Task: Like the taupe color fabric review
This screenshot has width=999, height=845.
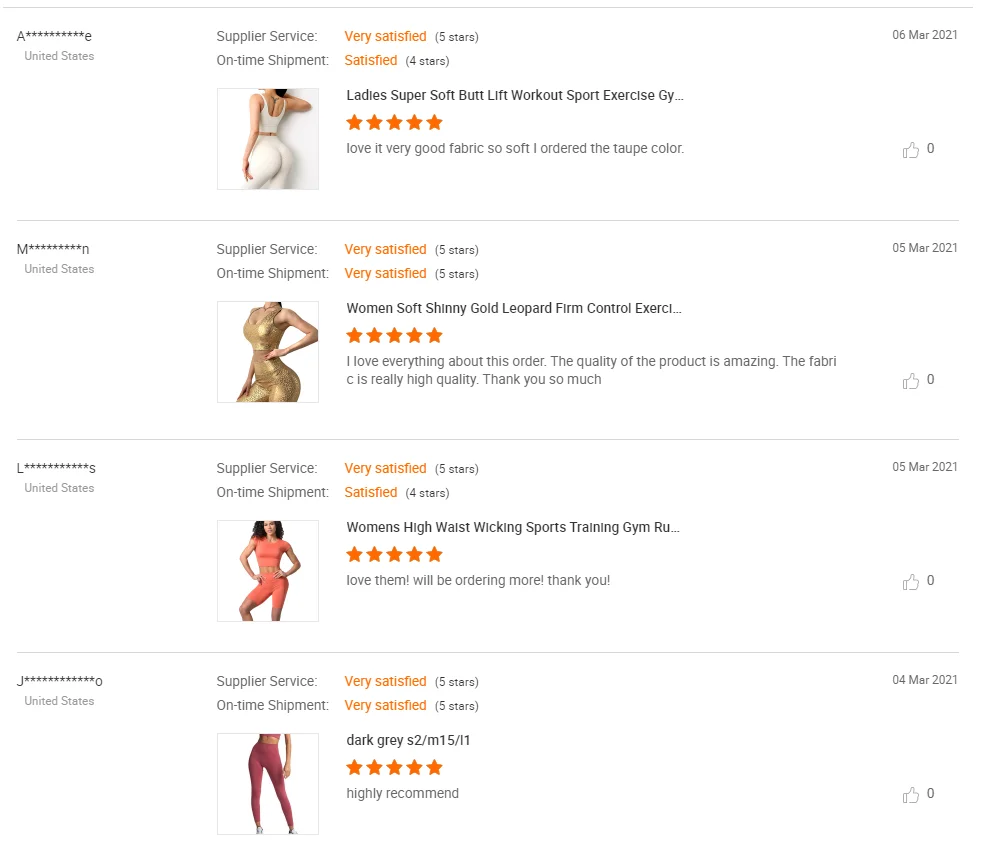Action: [911, 150]
